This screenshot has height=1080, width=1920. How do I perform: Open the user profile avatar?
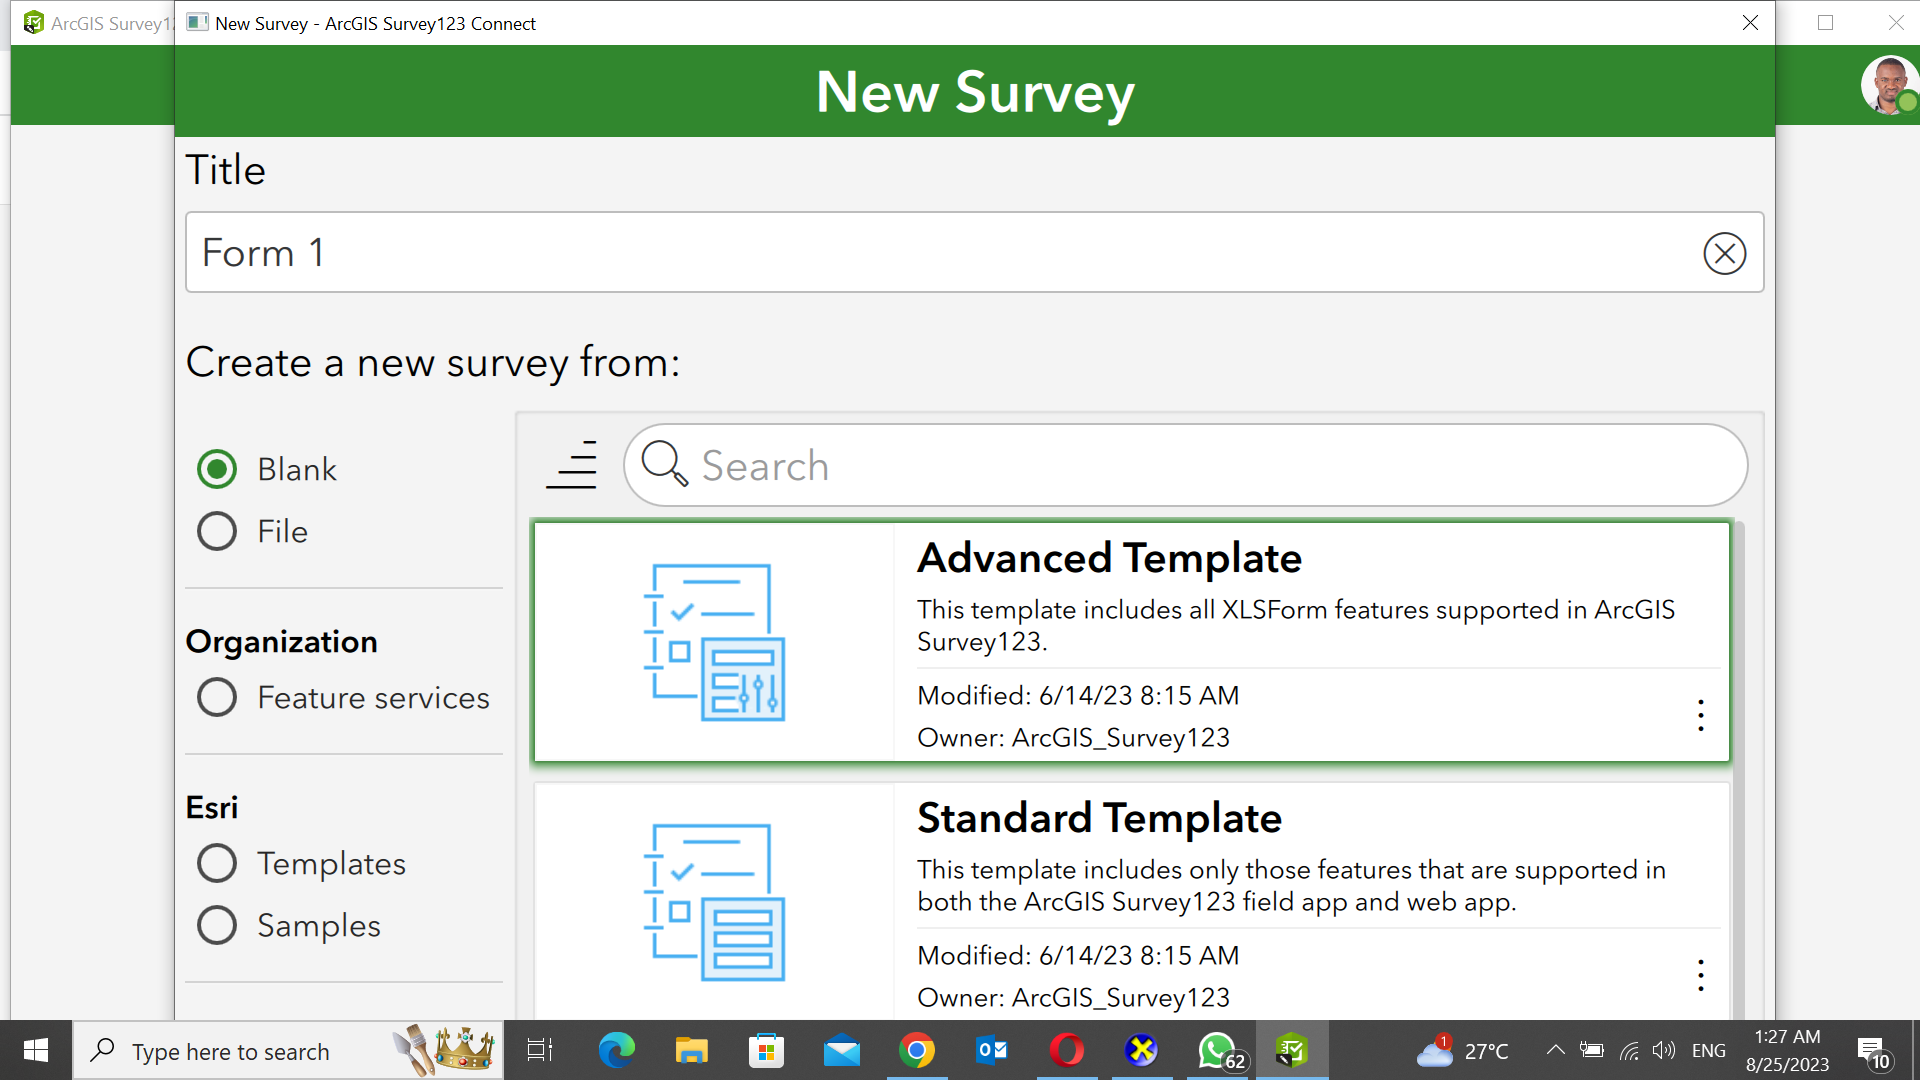click(x=1889, y=85)
